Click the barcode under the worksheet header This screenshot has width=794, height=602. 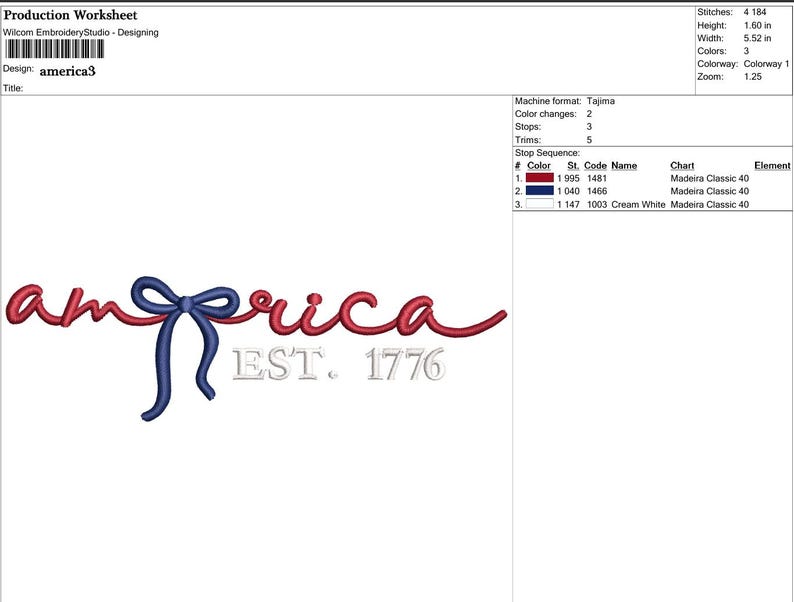click(x=55, y=49)
